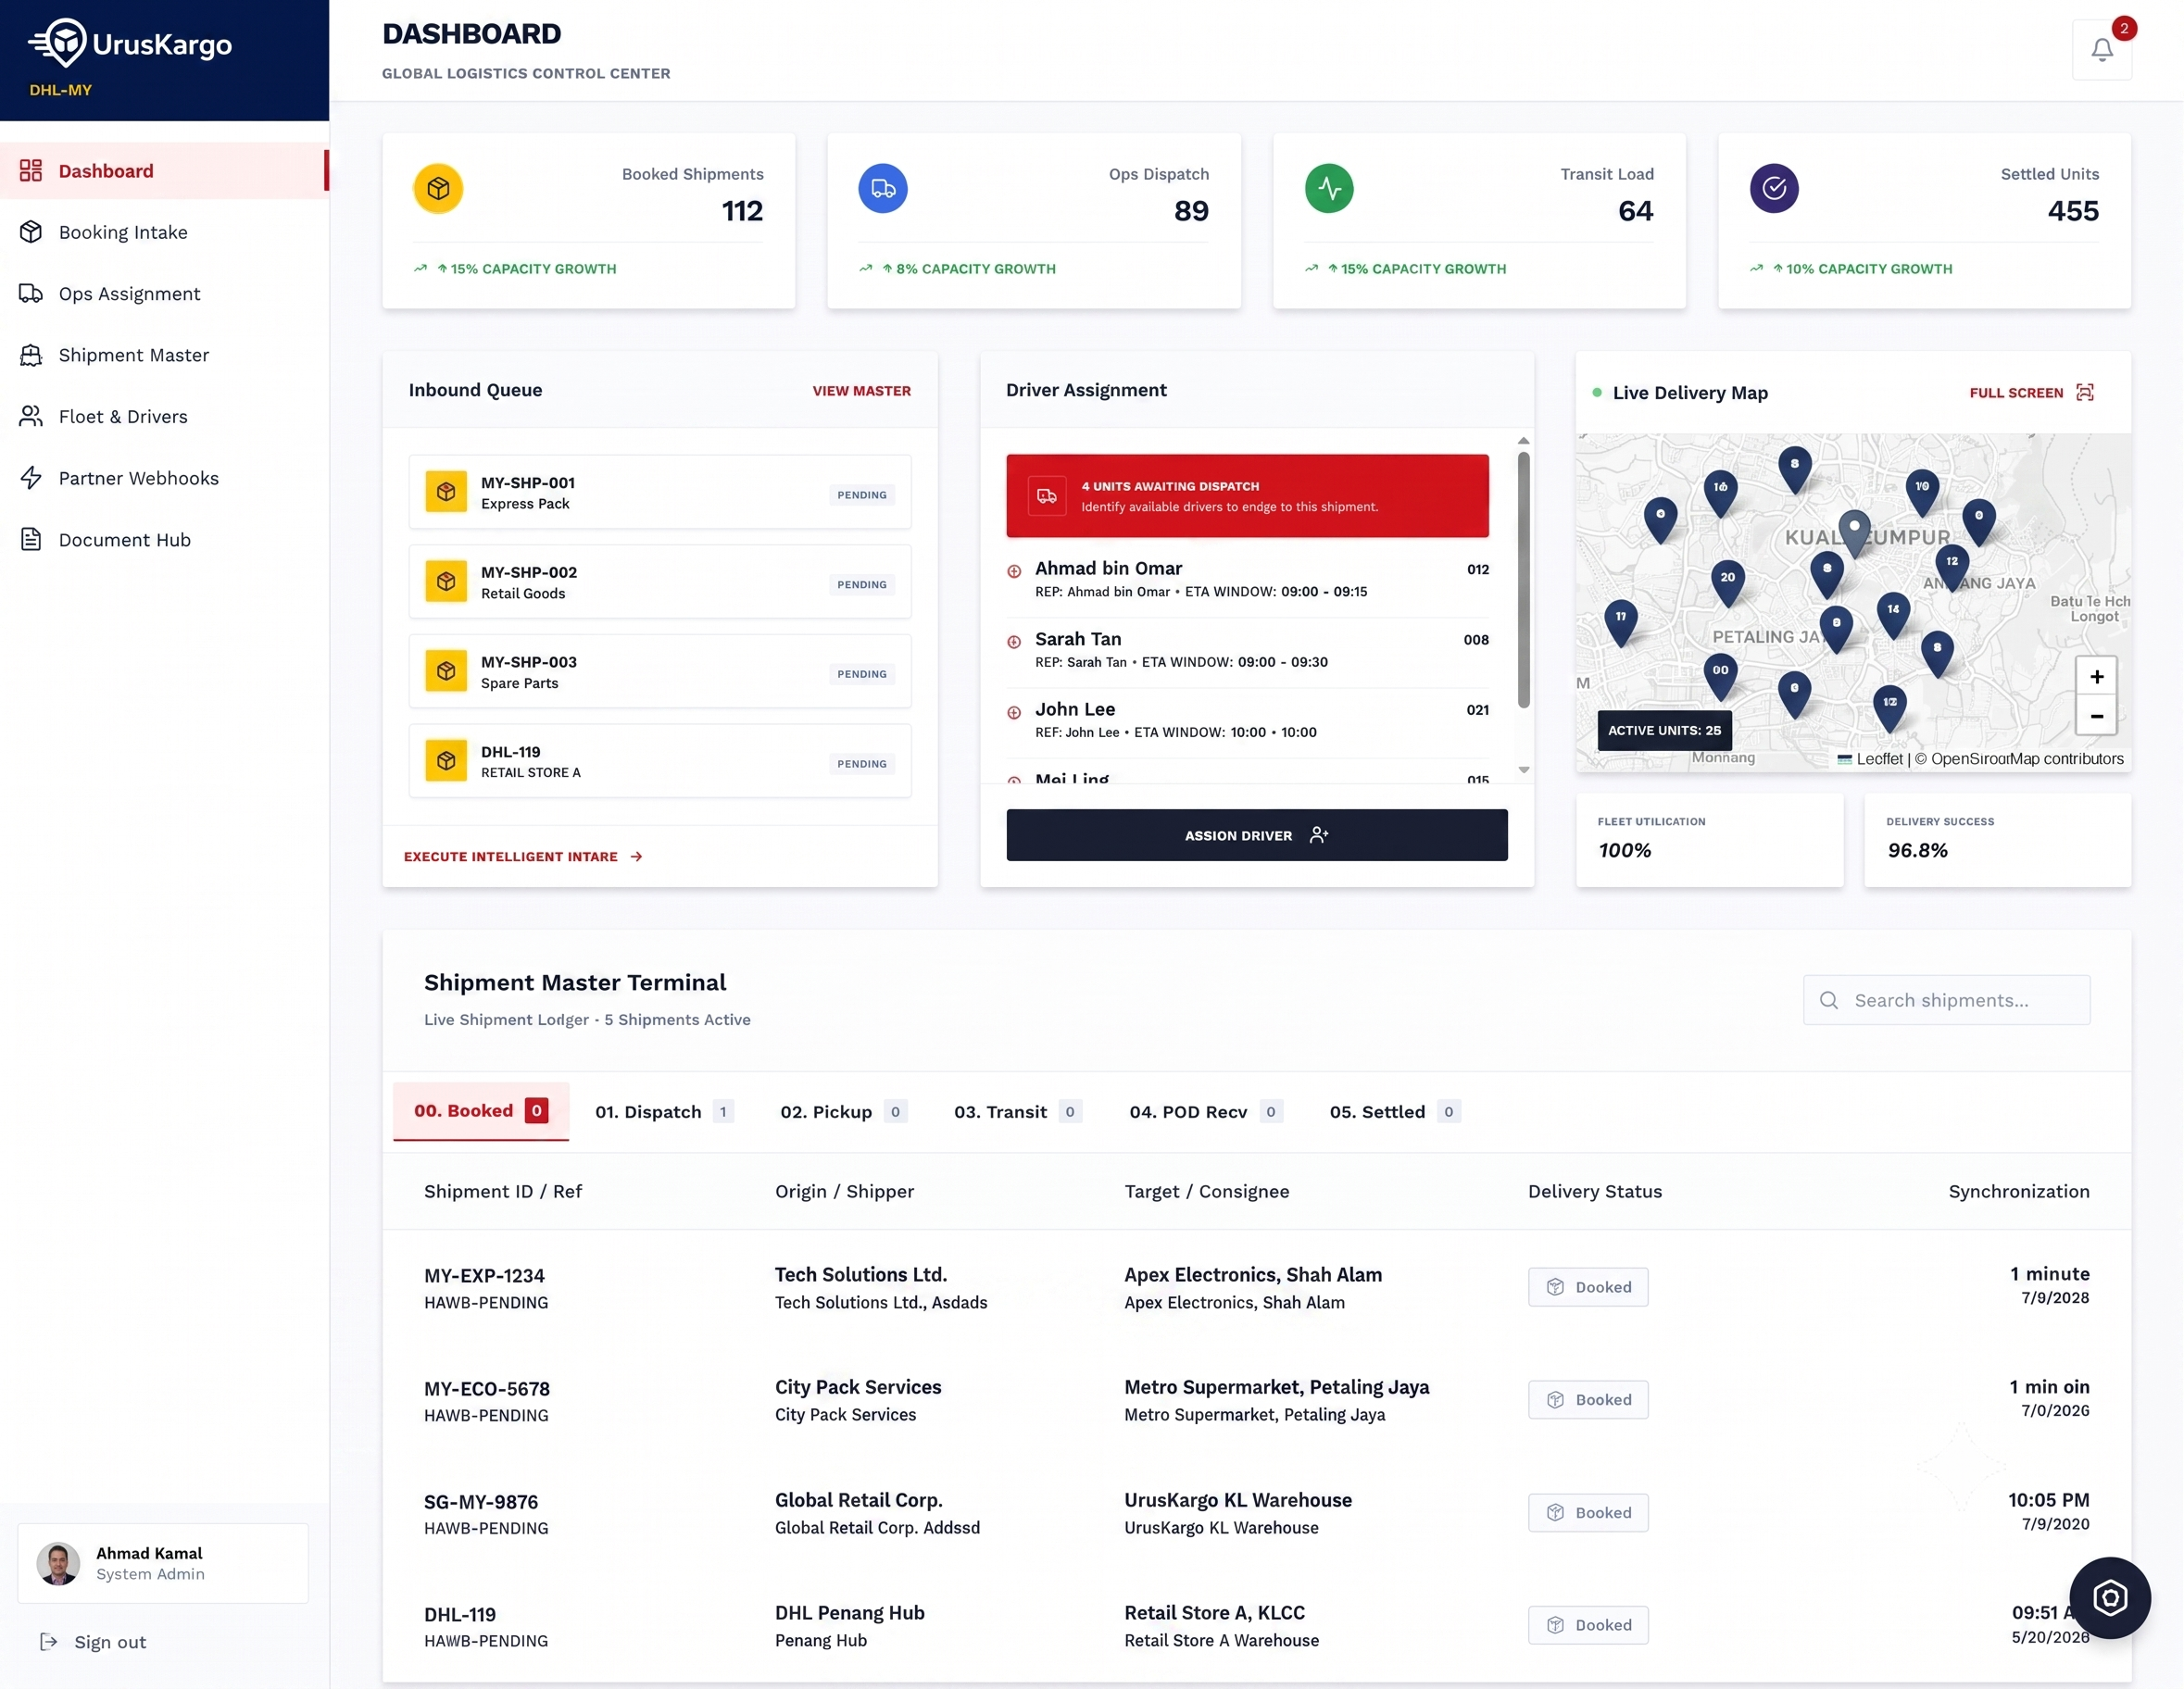Image resolution: width=2184 pixels, height=1689 pixels.
Task: Switch to 01. Dispatch tab
Action: tap(664, 1112)
